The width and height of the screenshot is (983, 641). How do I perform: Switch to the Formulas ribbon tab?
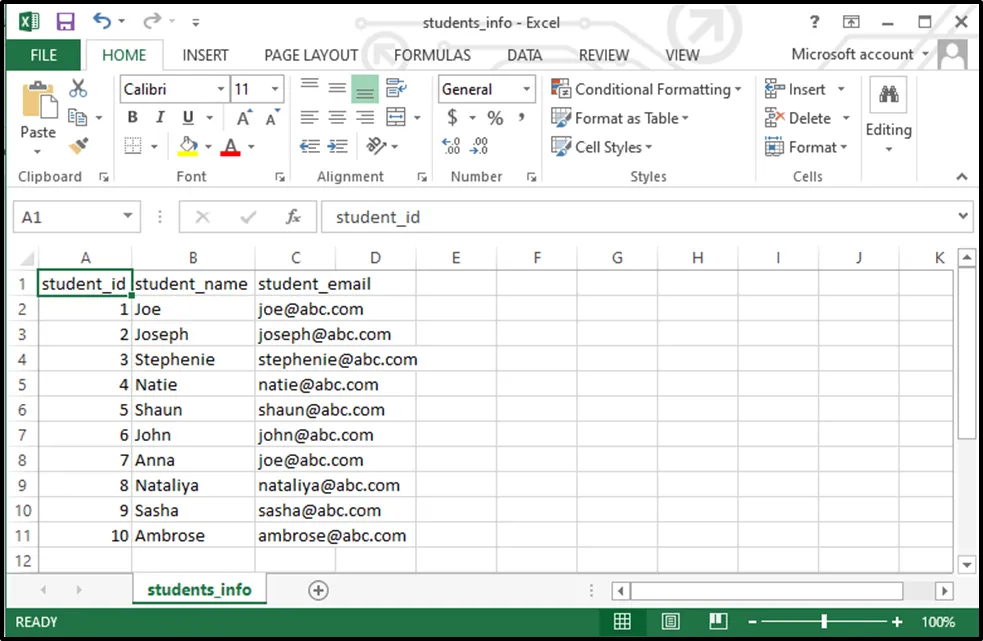[432, 55]
